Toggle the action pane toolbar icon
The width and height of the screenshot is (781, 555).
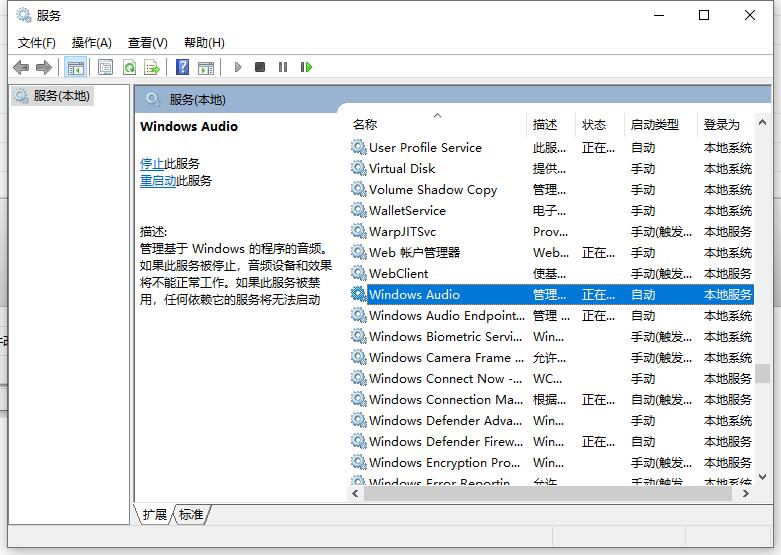(206, 67)
